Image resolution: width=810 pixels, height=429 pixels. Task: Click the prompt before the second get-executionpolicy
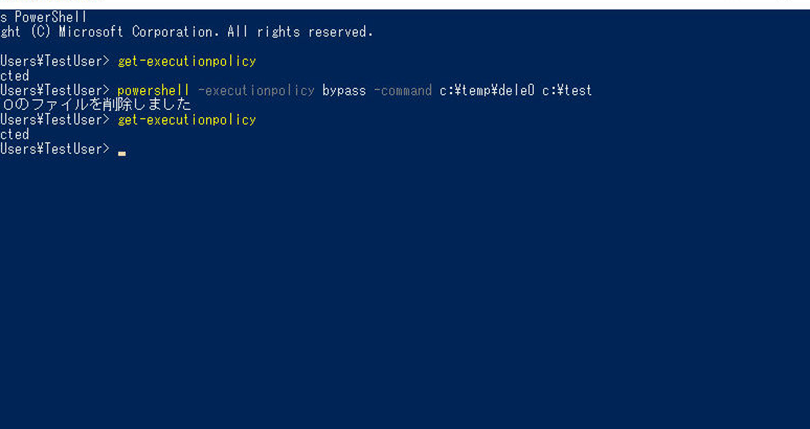[x=55, y=120]
